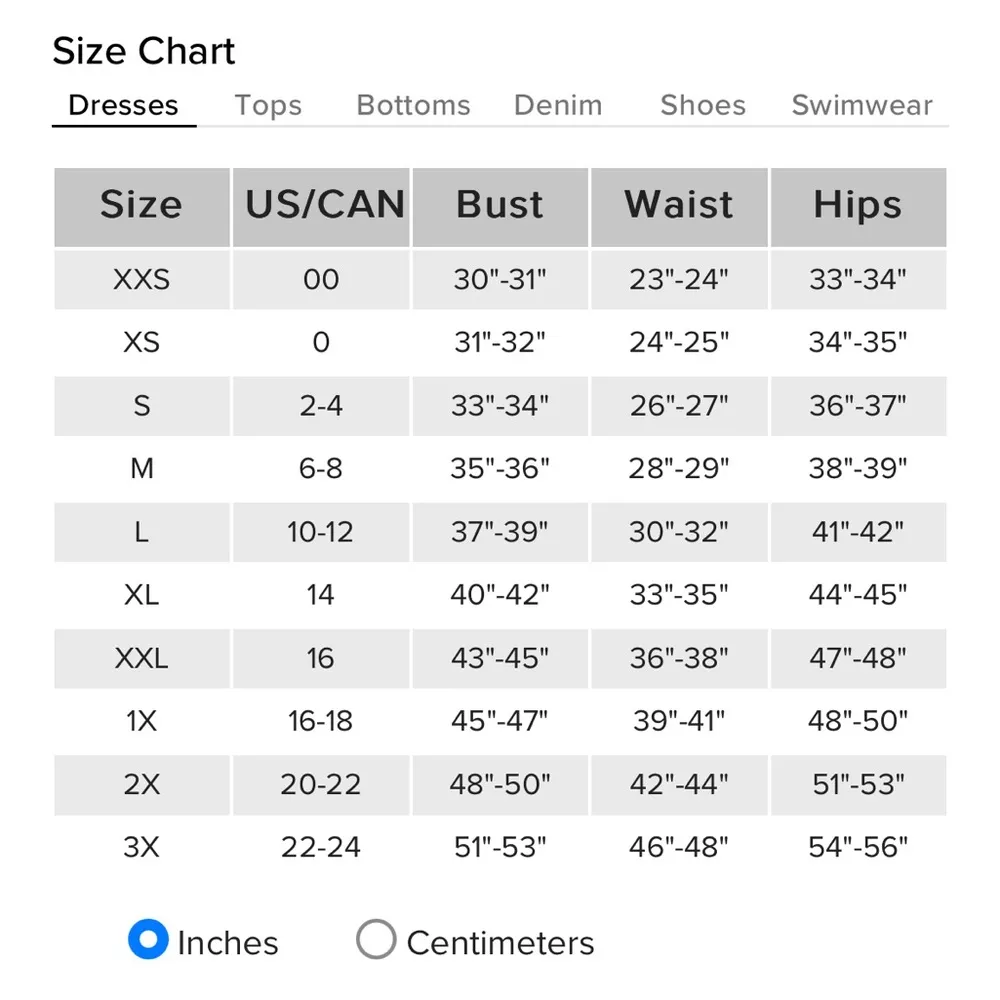Image resolution: width=1000 pixels, height=1000 pixels.
Task: Click the US/CAN column header
Action: 321,206
